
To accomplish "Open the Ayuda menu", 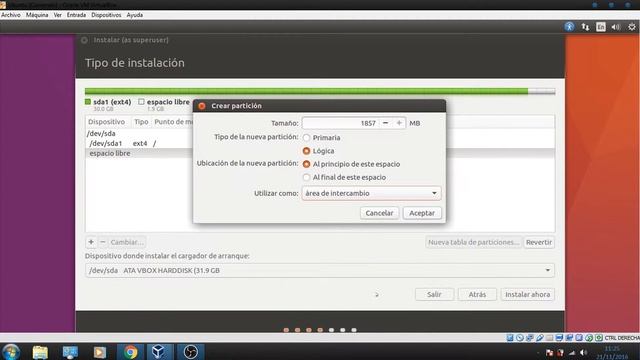I will coord(135,15).
